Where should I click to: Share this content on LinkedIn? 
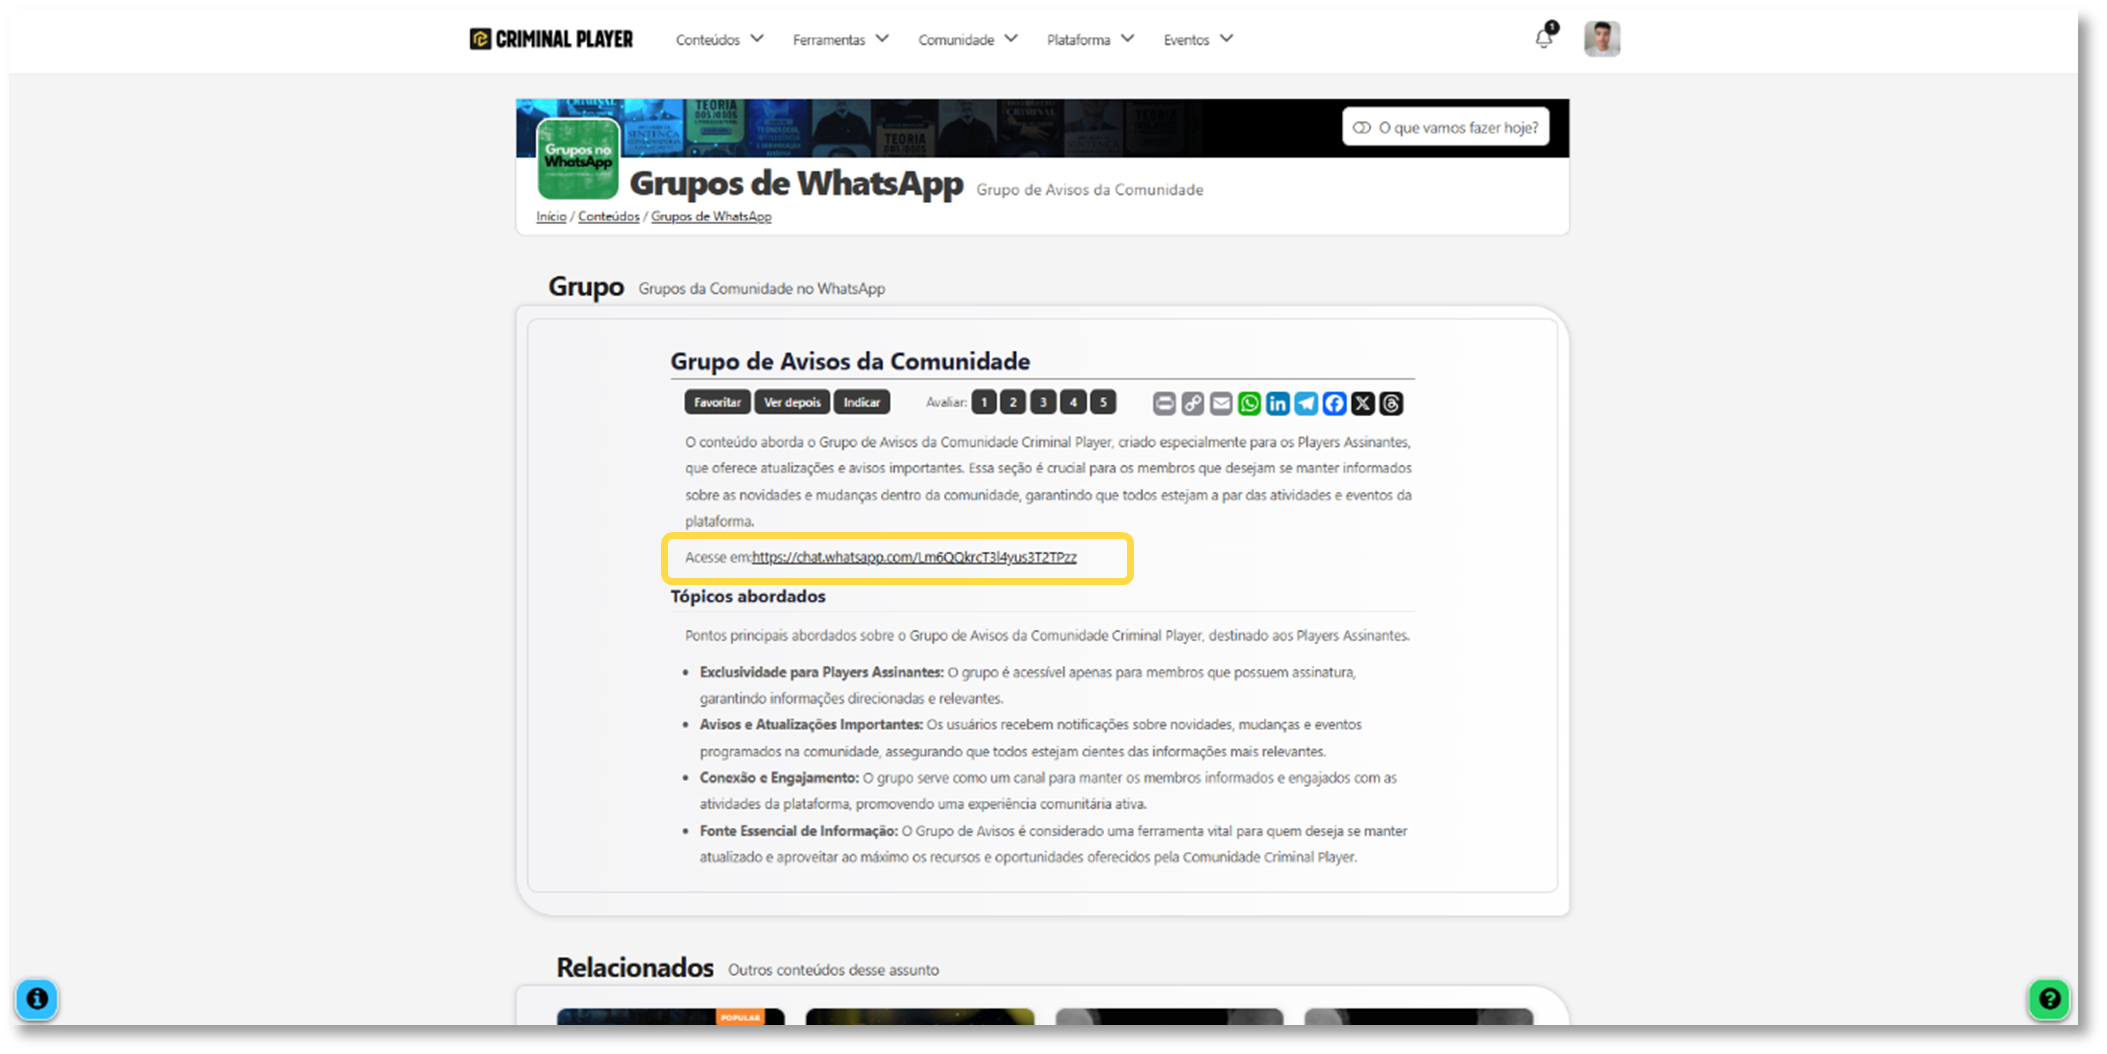click(x=1277, y=403)
